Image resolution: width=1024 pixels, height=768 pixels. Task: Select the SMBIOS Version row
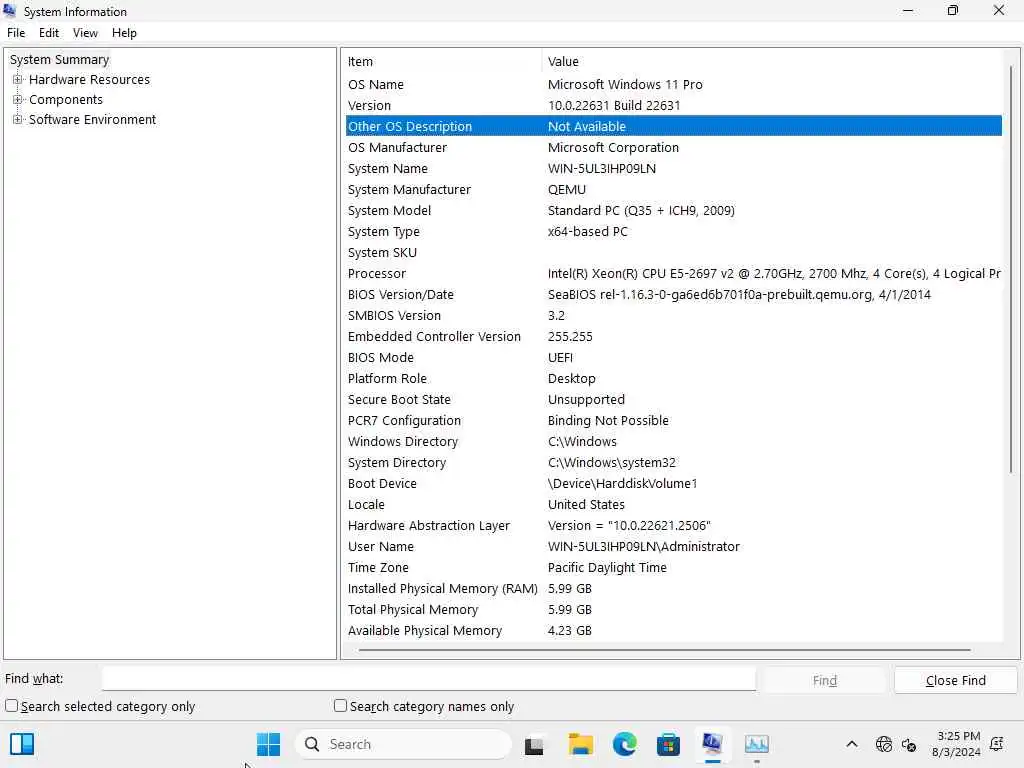673,315
